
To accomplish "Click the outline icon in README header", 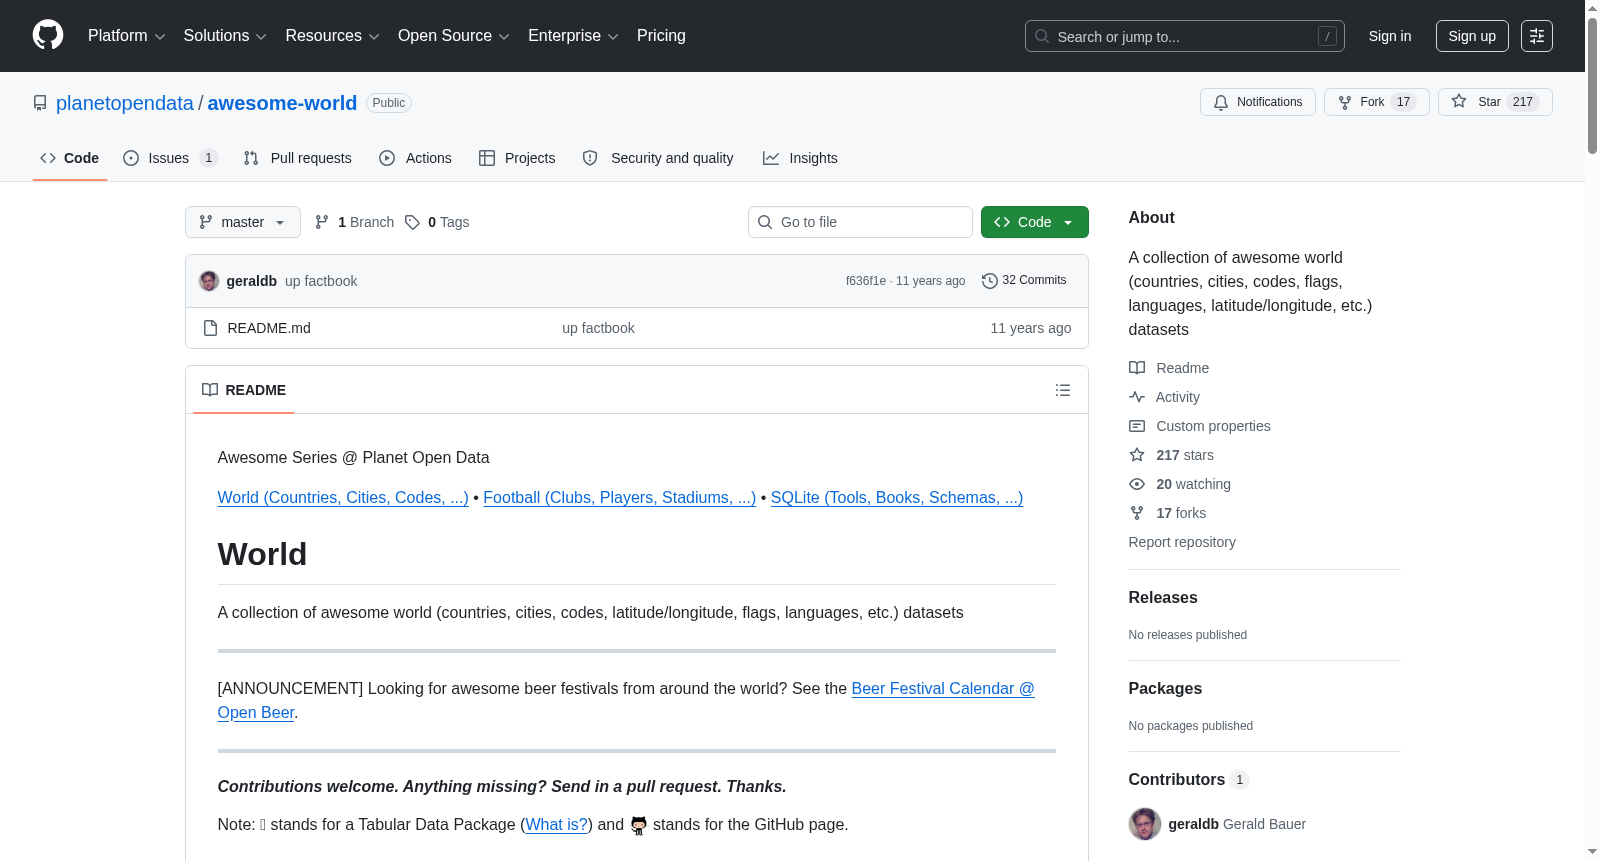I will (1063, 390).
